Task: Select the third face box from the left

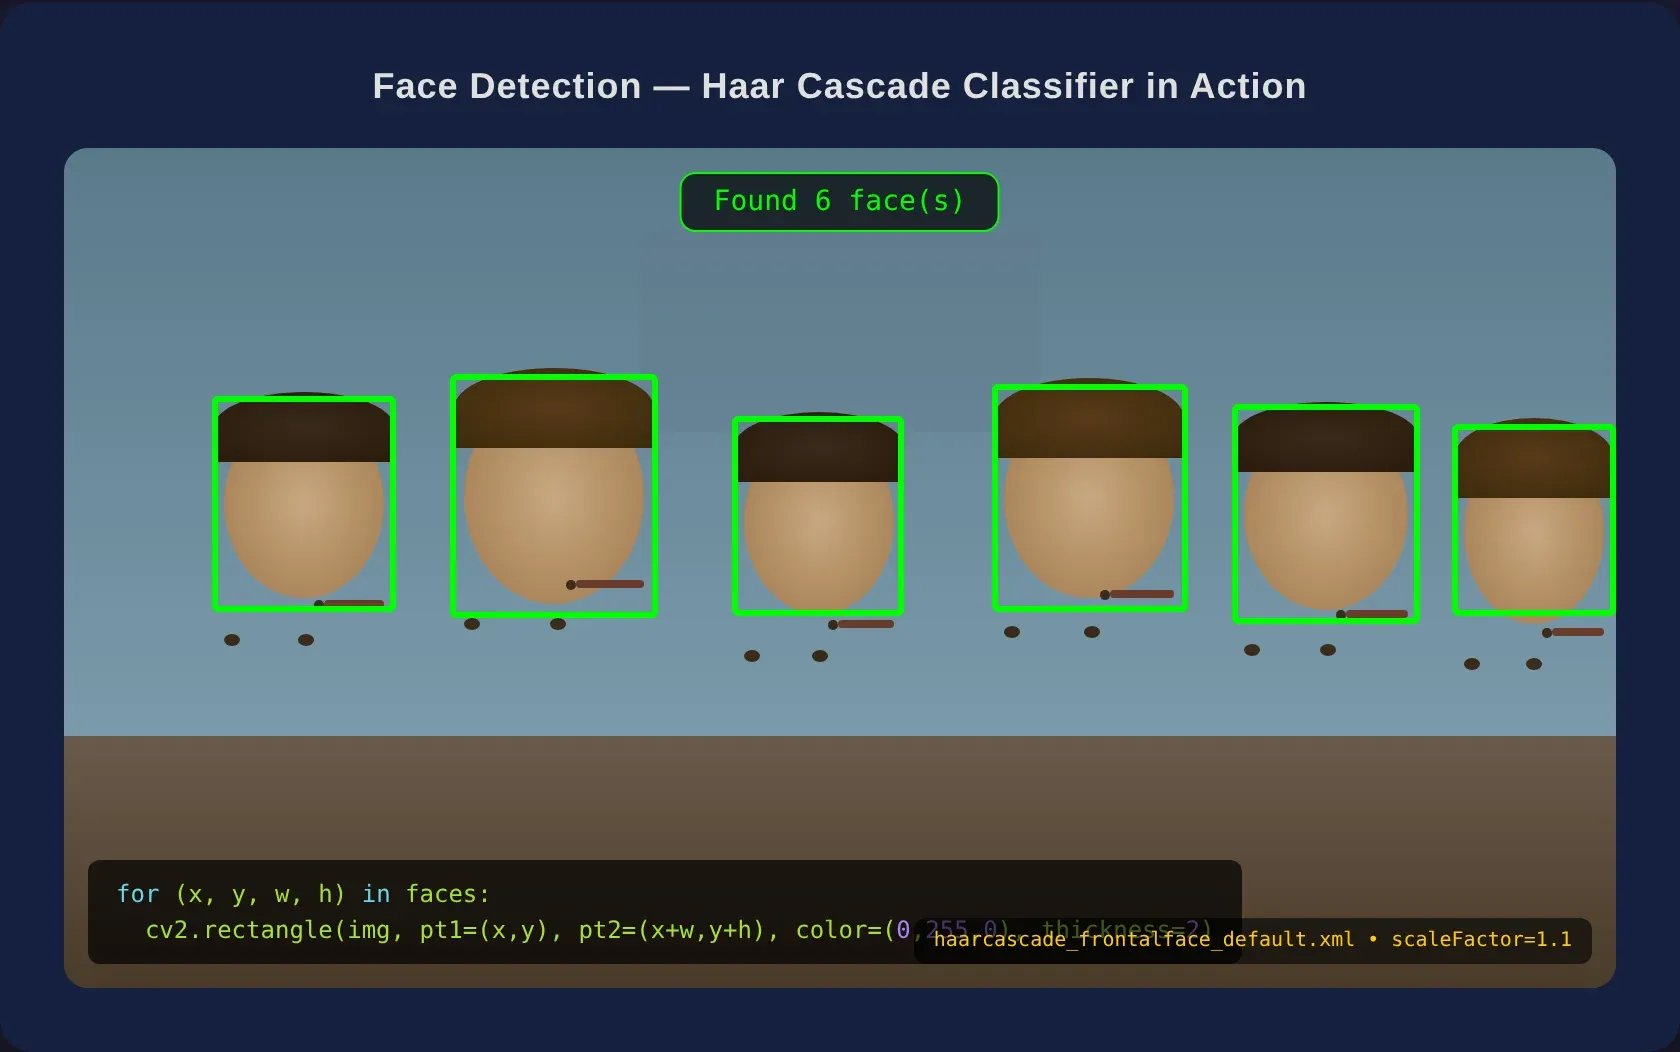Action: 818,515
